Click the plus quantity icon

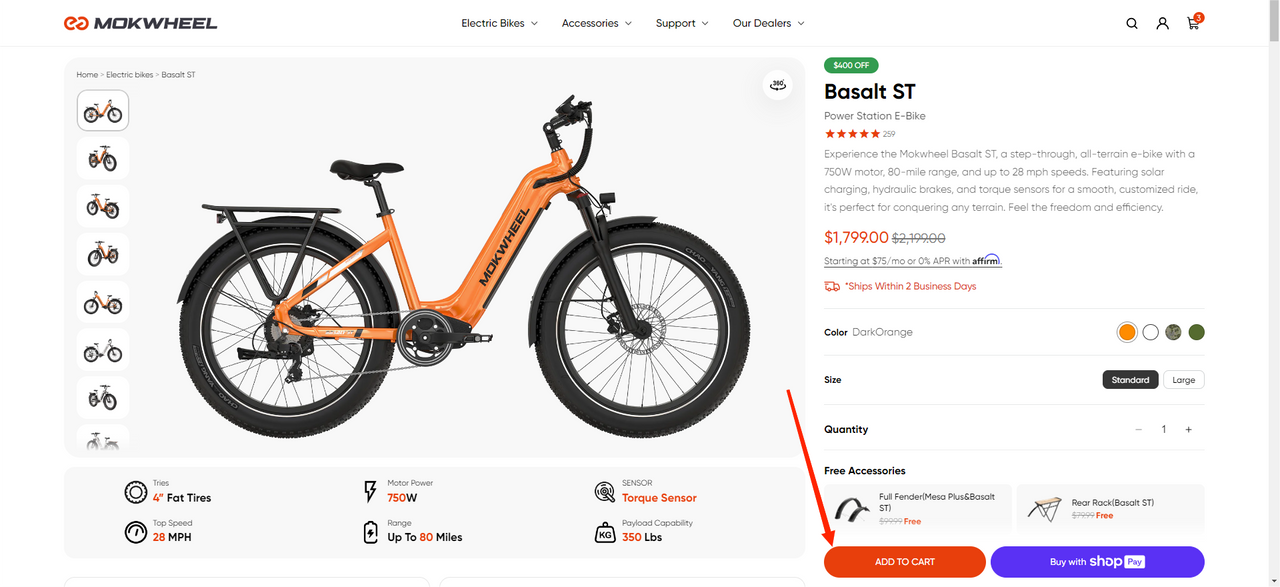pyautogui.click(x=1188, y=429)
